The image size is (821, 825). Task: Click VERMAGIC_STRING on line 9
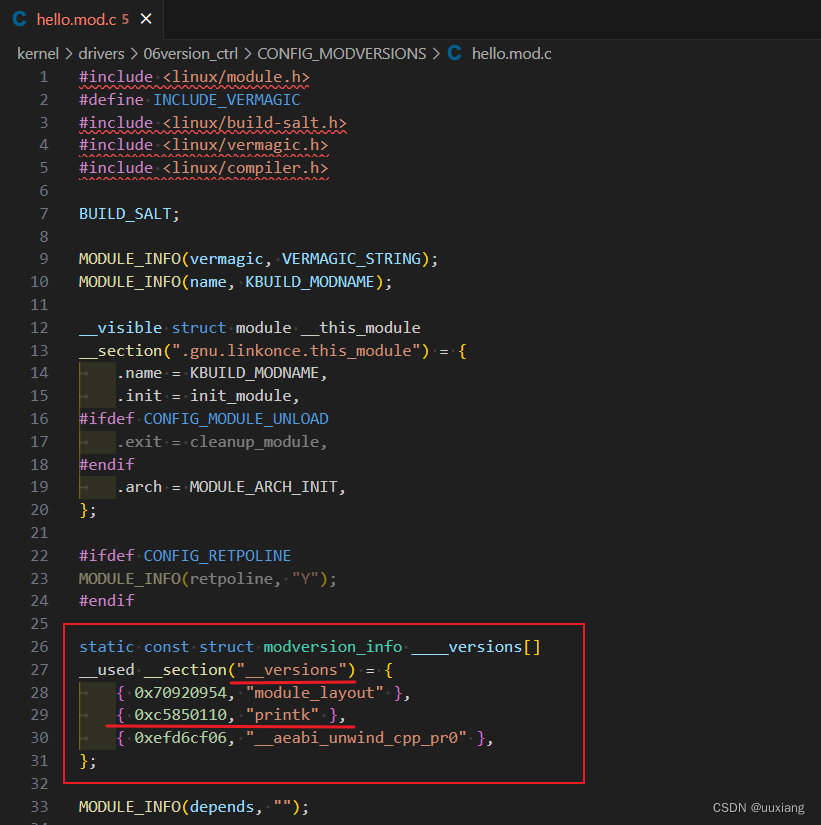tap(352, 259)
